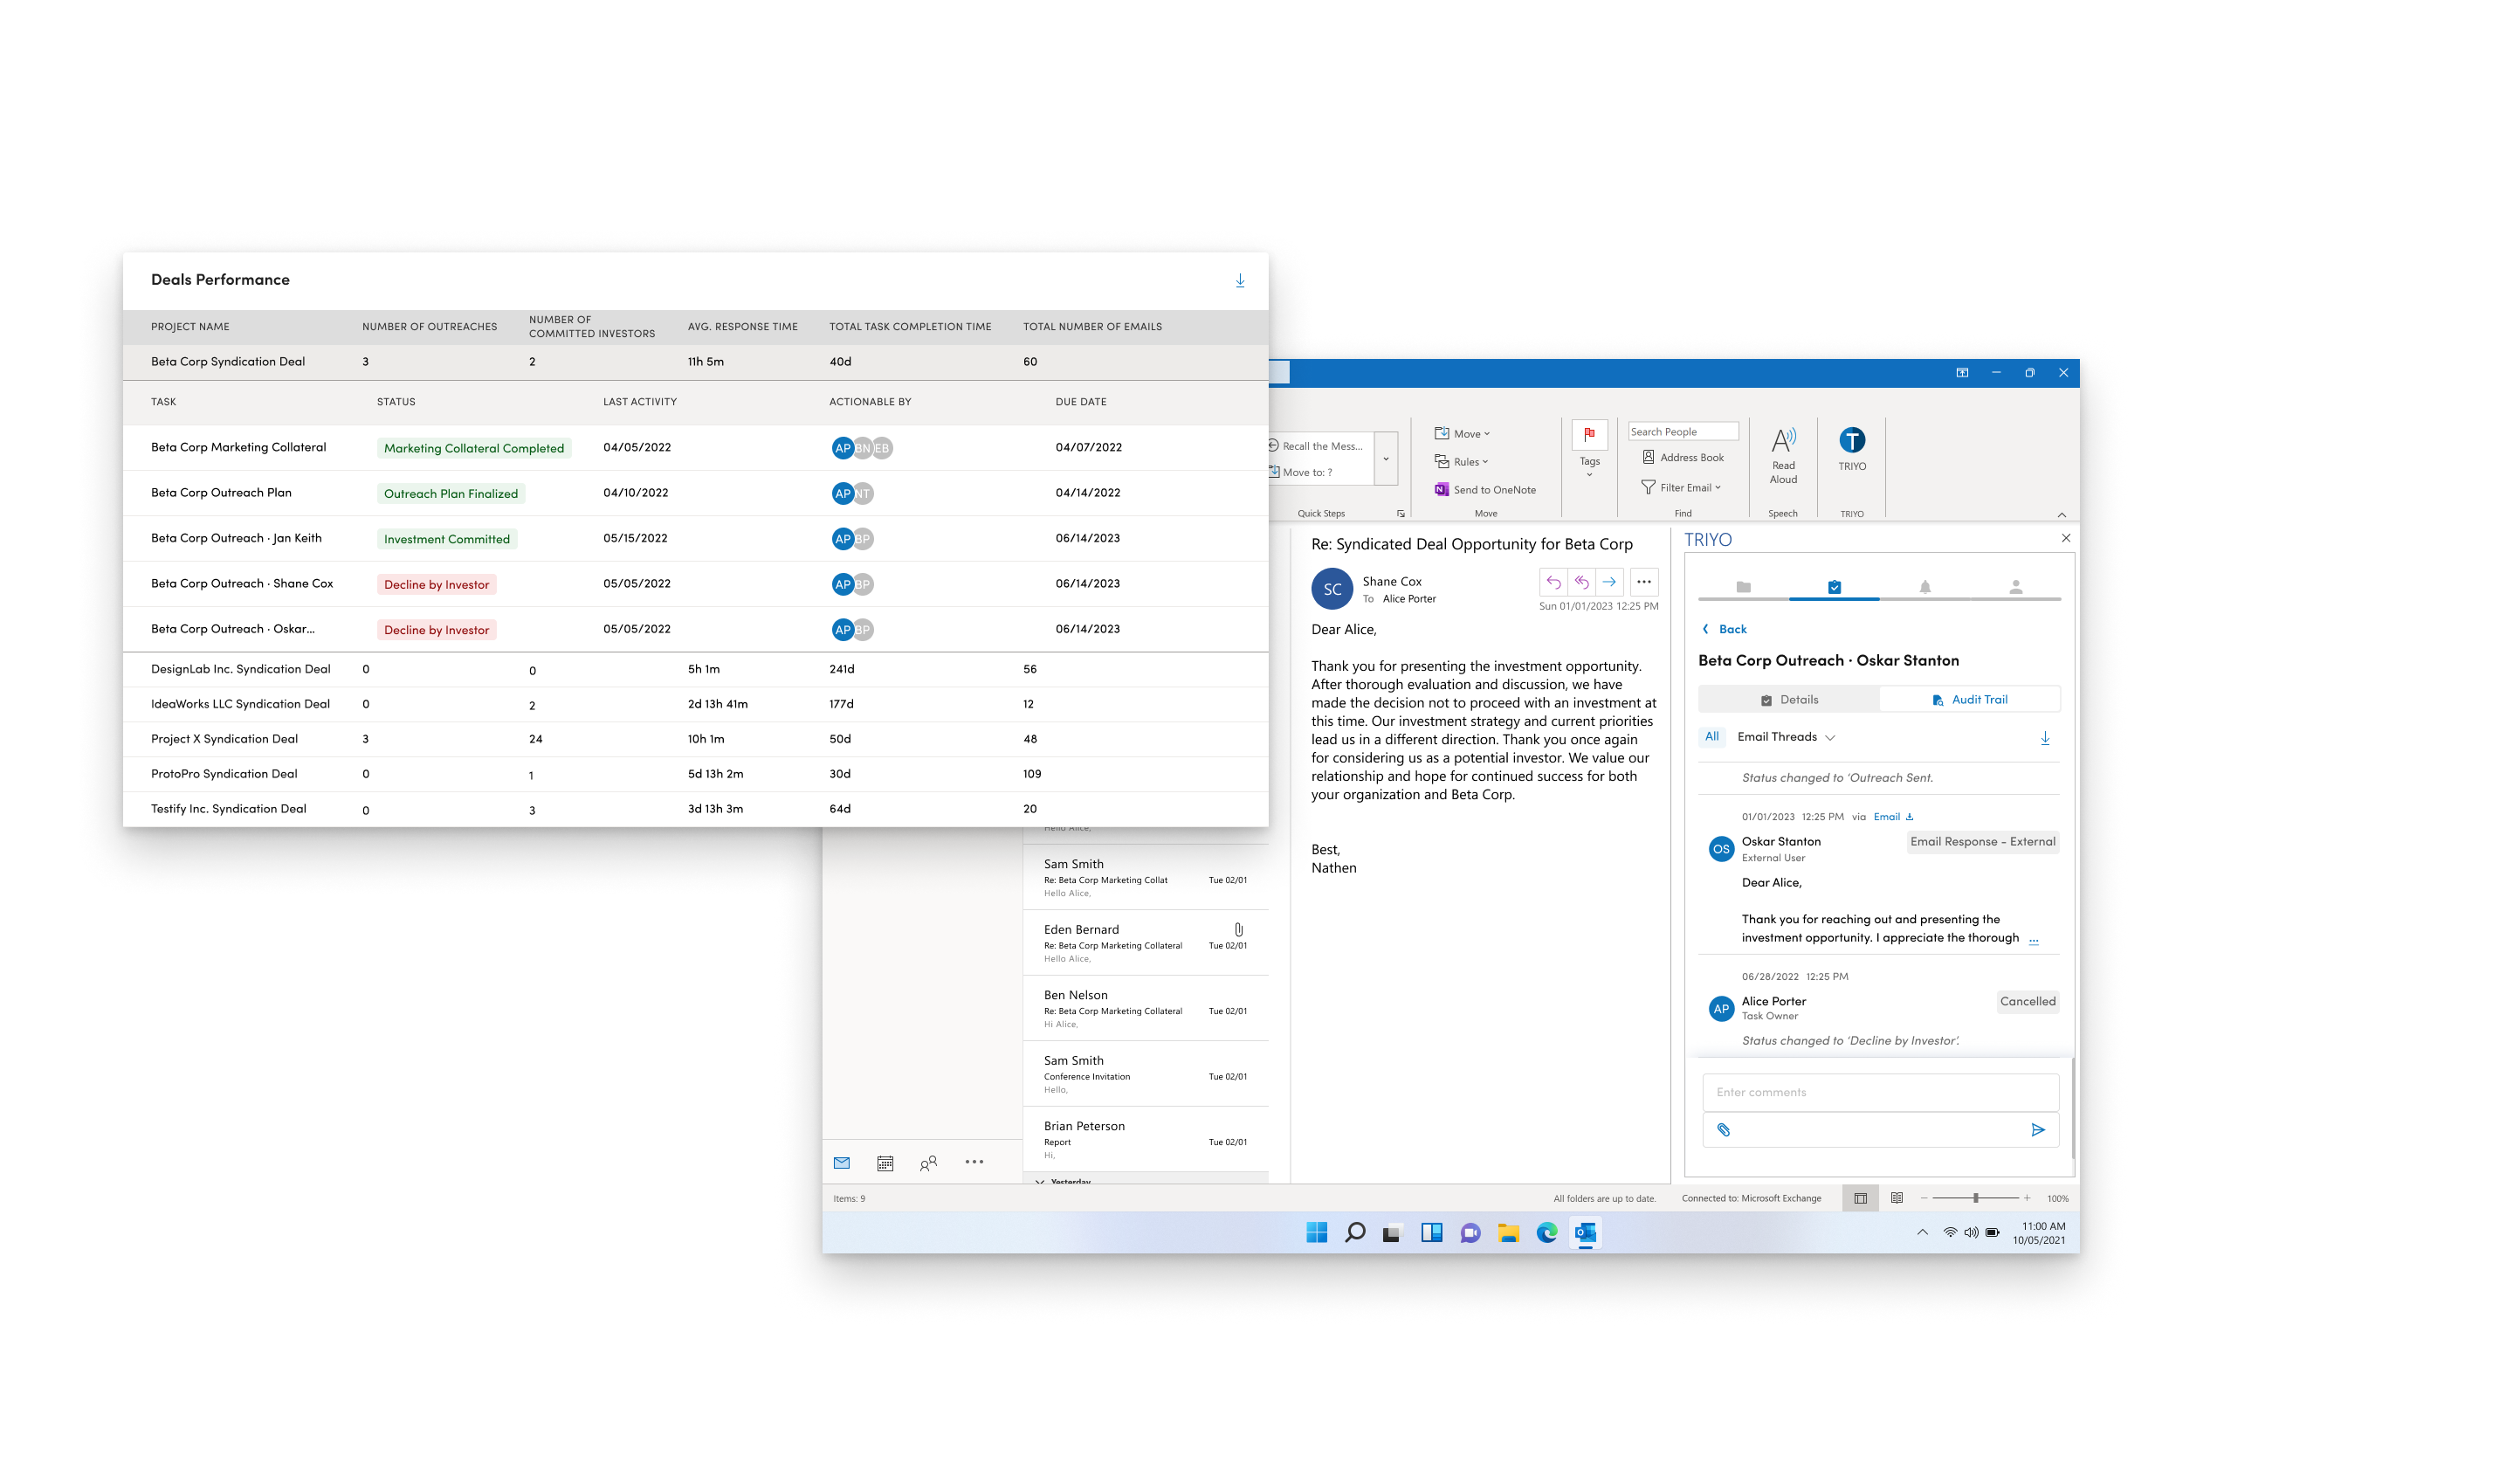2520x1477 pixels.
Task: Switch to Reading view in the status bar
Action: pyautogui.click(x=1897, y=1198)
